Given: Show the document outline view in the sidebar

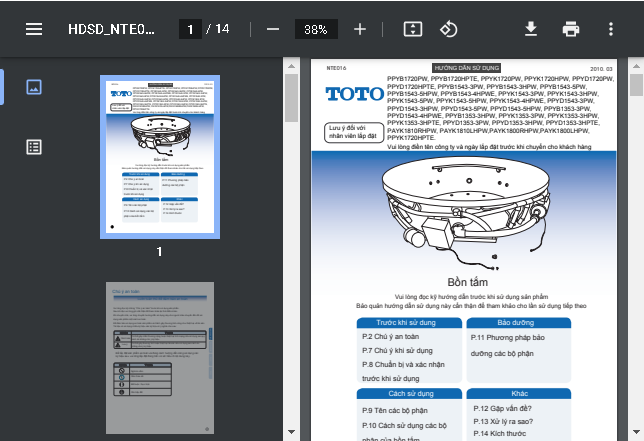Looking at the screenshot, I should tap(34, 147).
